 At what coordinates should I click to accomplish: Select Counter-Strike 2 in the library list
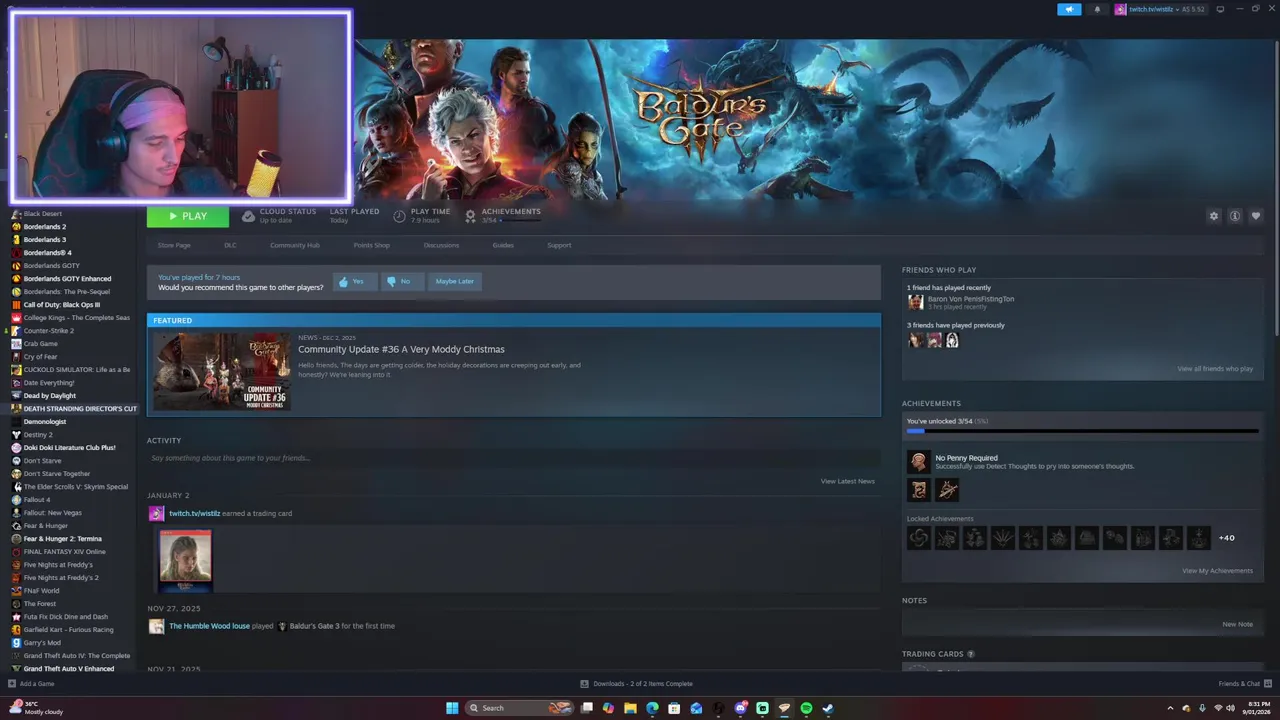click(x=48, y=331)
